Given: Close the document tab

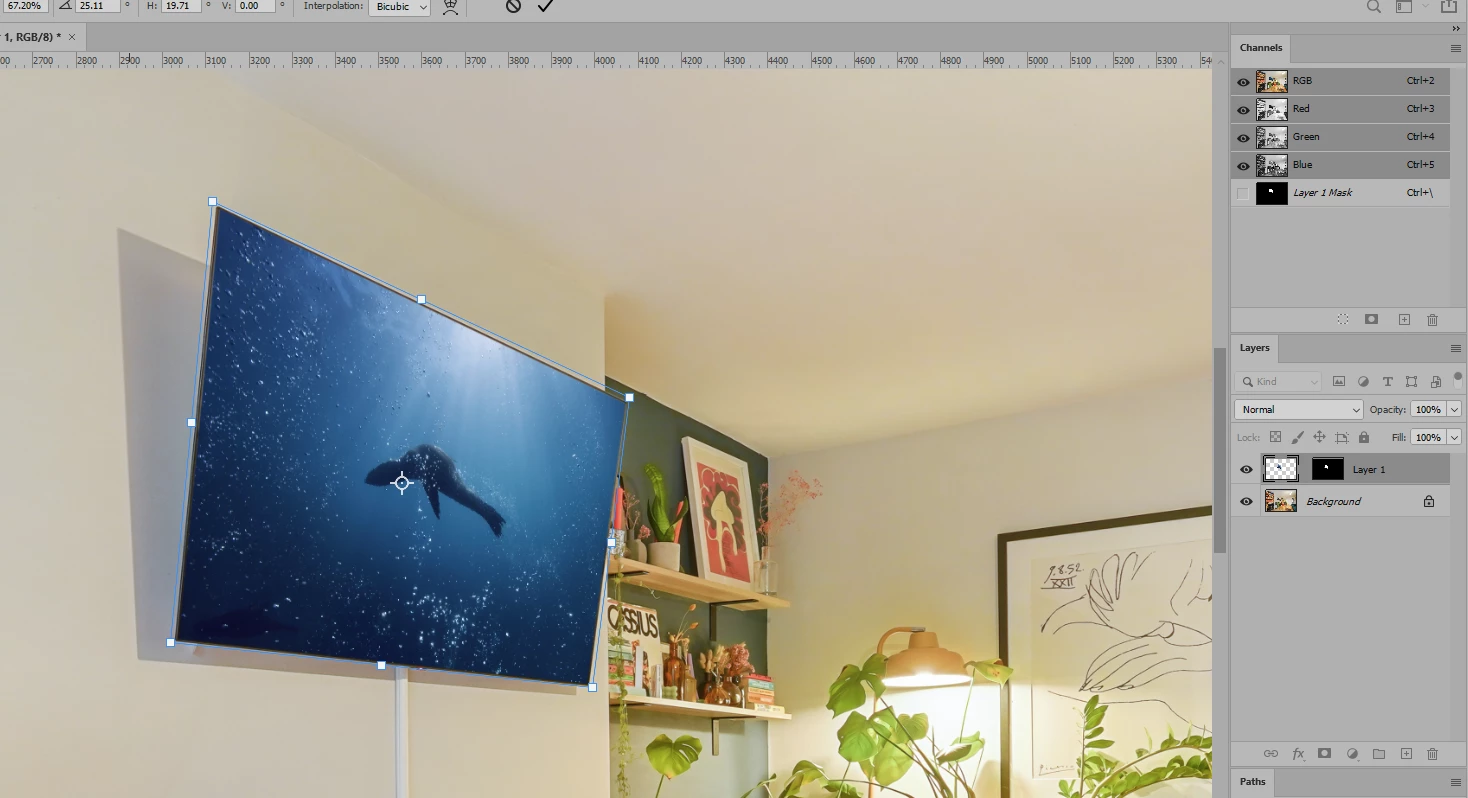Looking at the screenshot, I should (72, 37).
